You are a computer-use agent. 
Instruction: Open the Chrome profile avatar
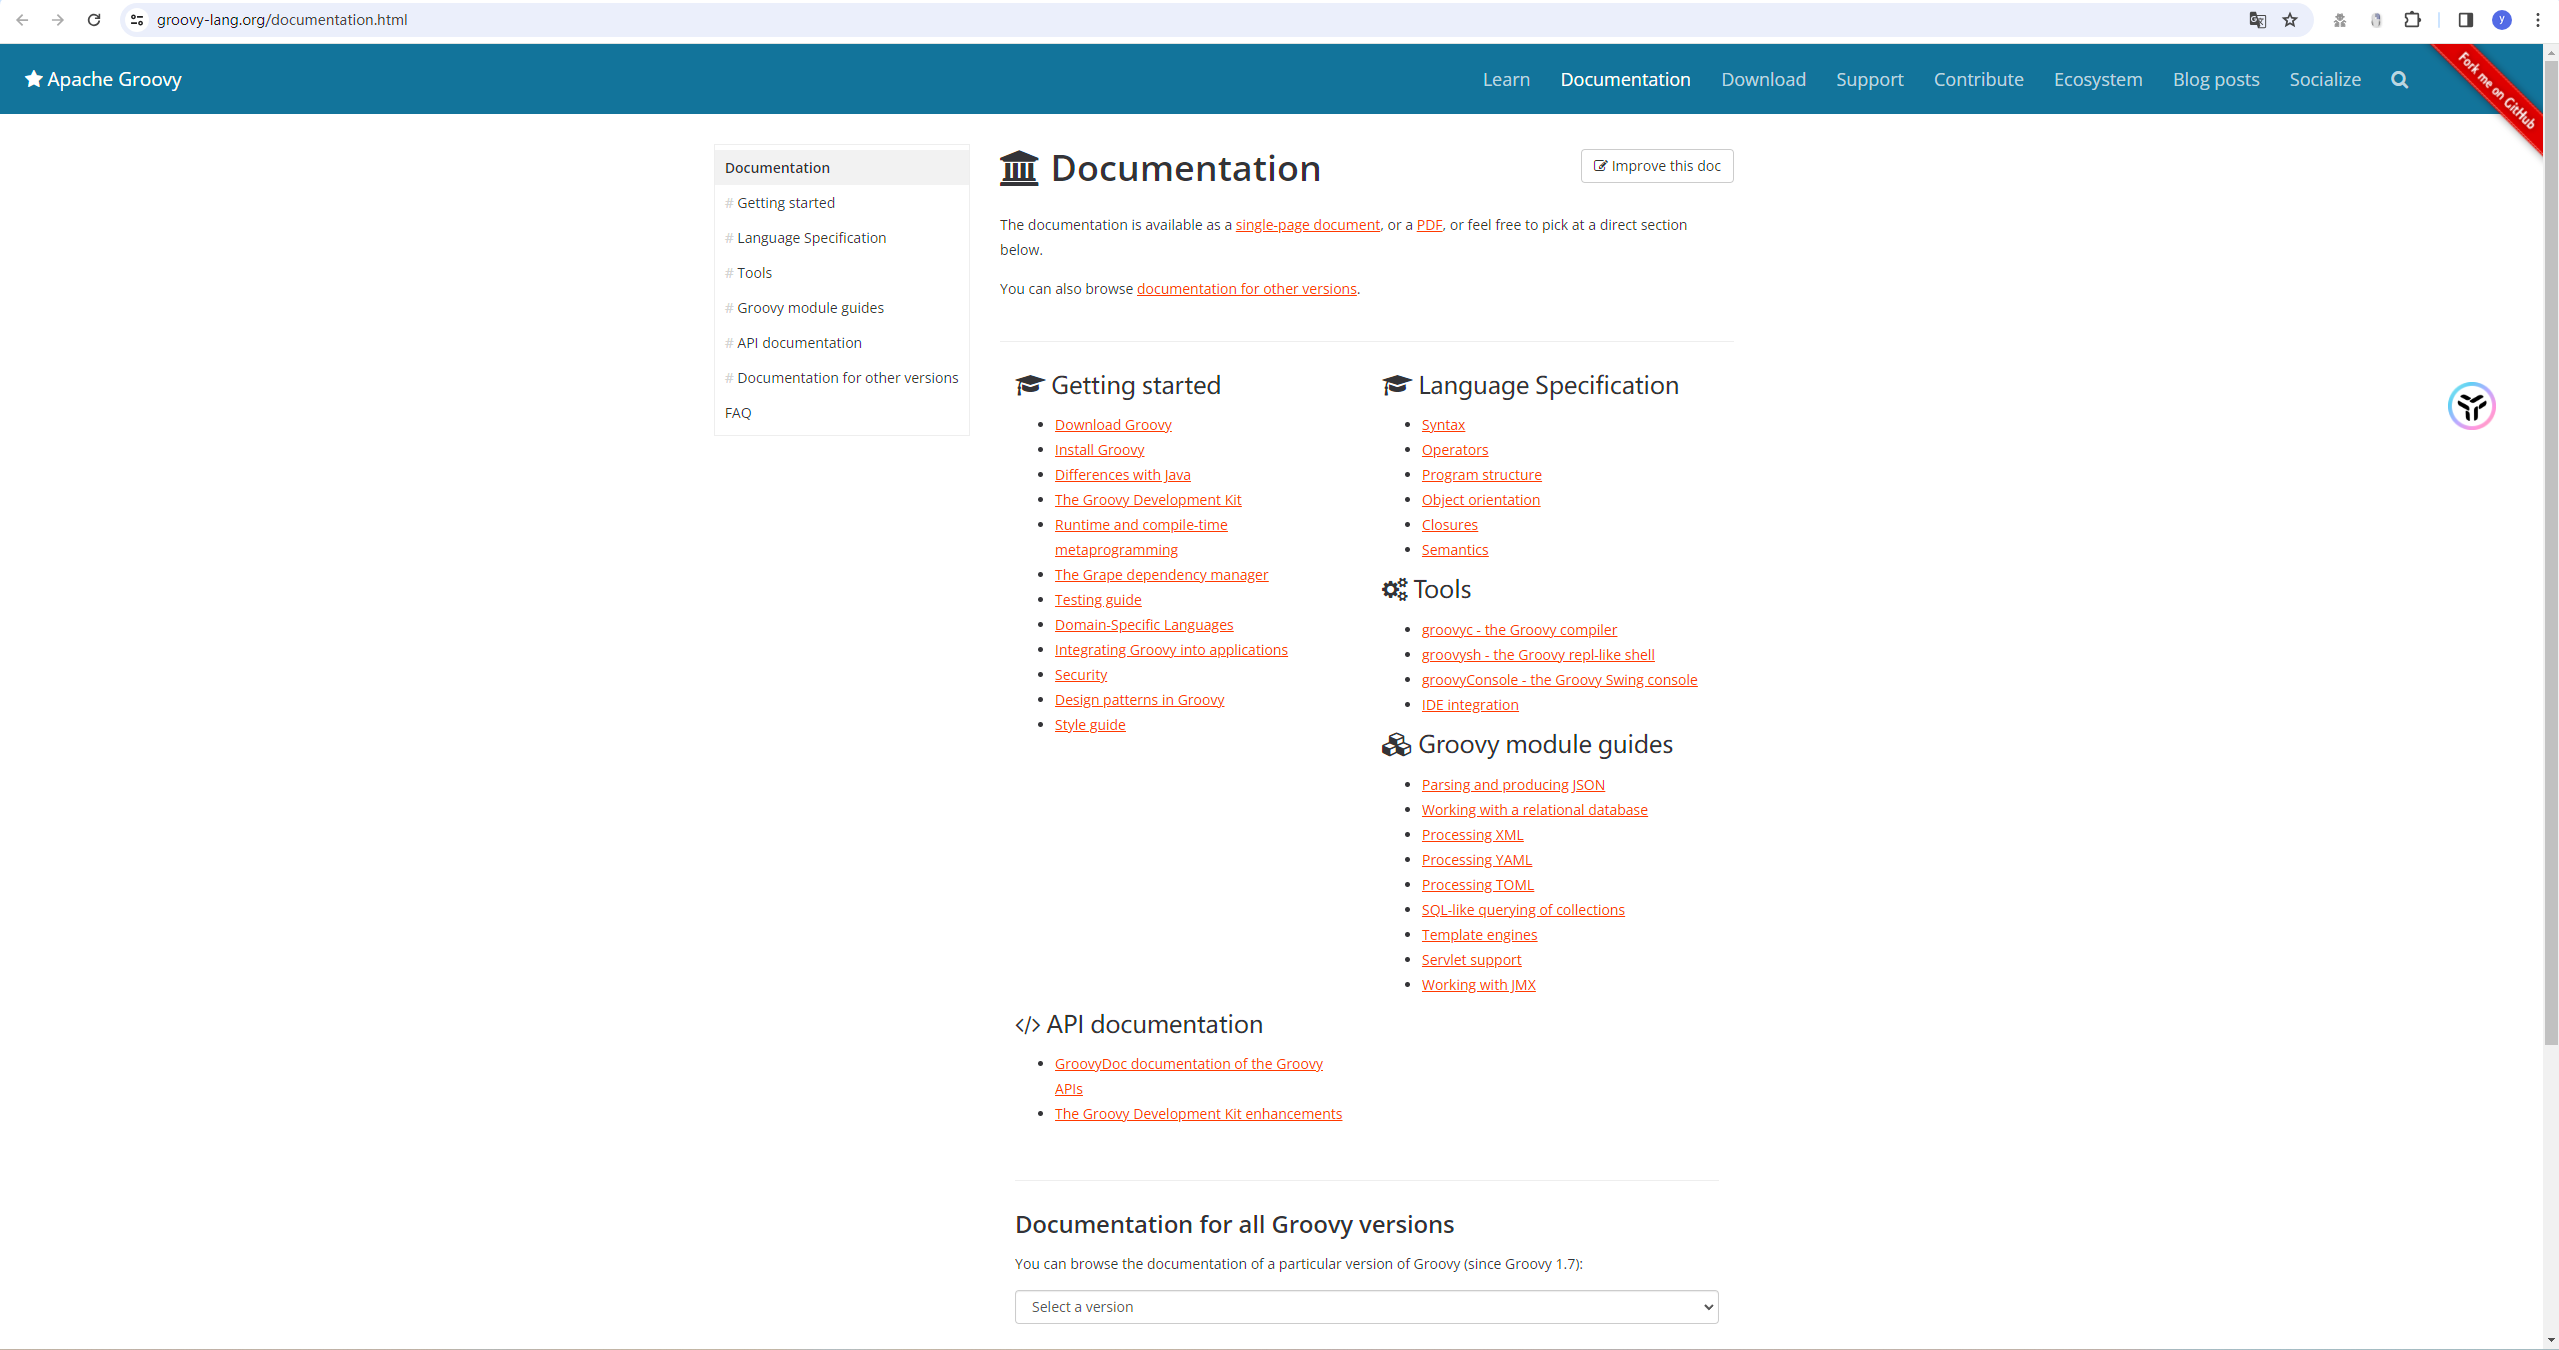2502,20
